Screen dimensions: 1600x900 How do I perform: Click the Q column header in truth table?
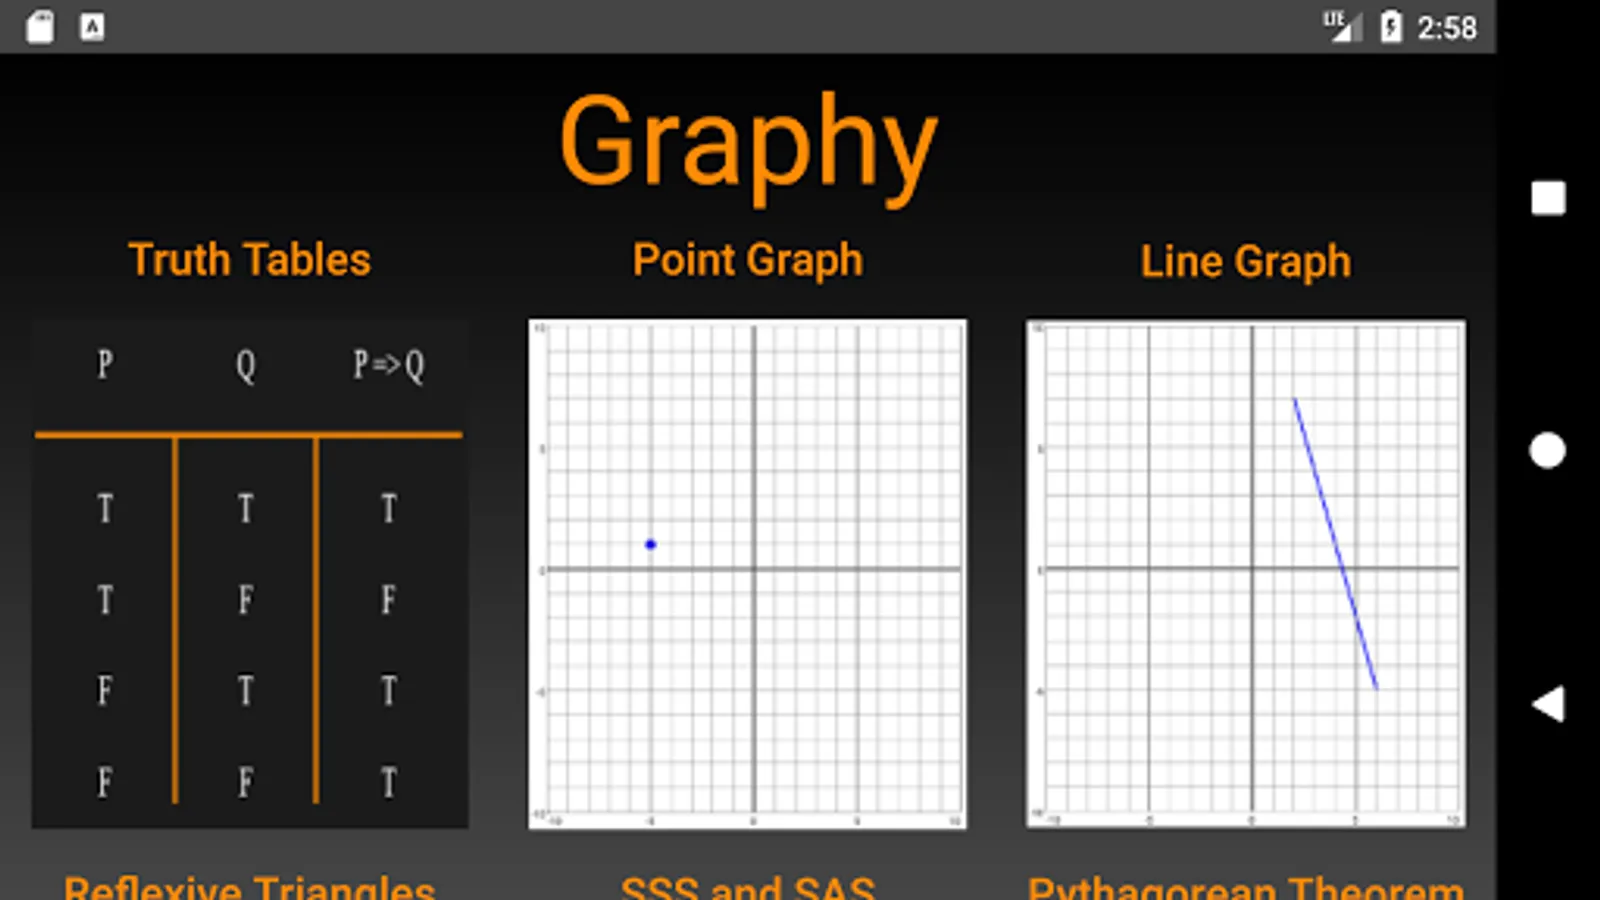pos(246,365)
